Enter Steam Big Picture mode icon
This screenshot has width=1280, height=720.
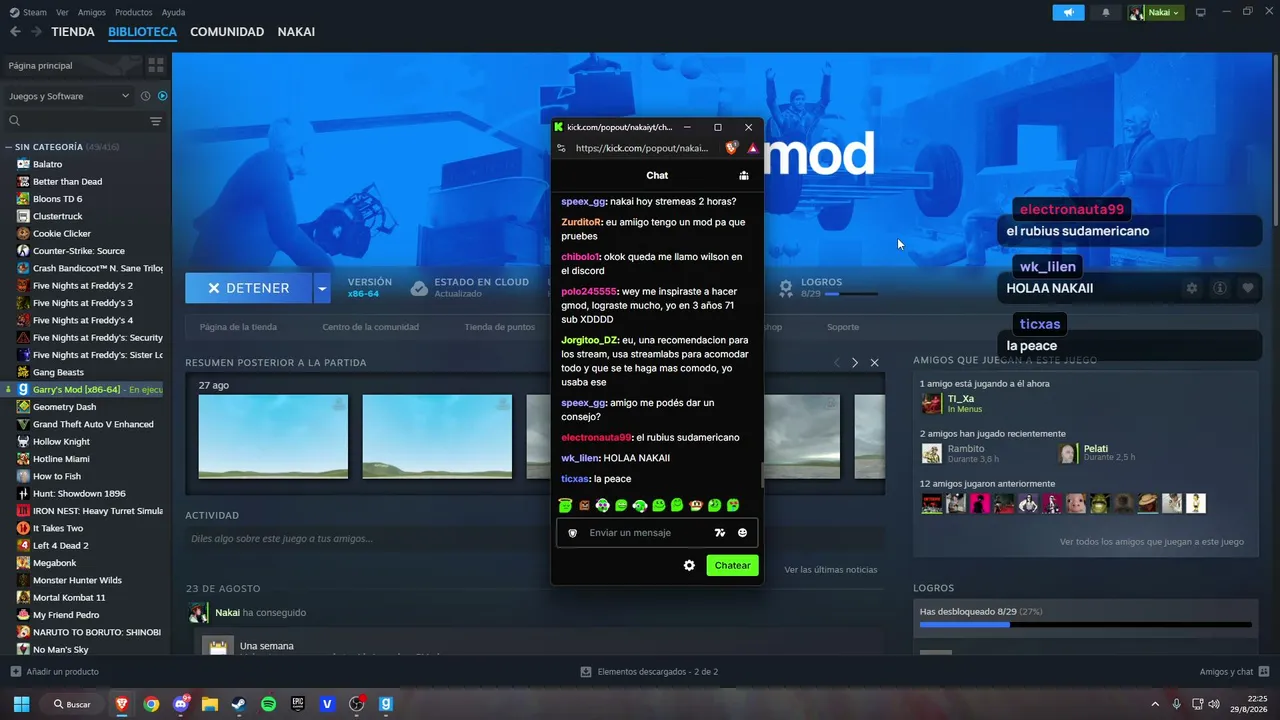1201,12
